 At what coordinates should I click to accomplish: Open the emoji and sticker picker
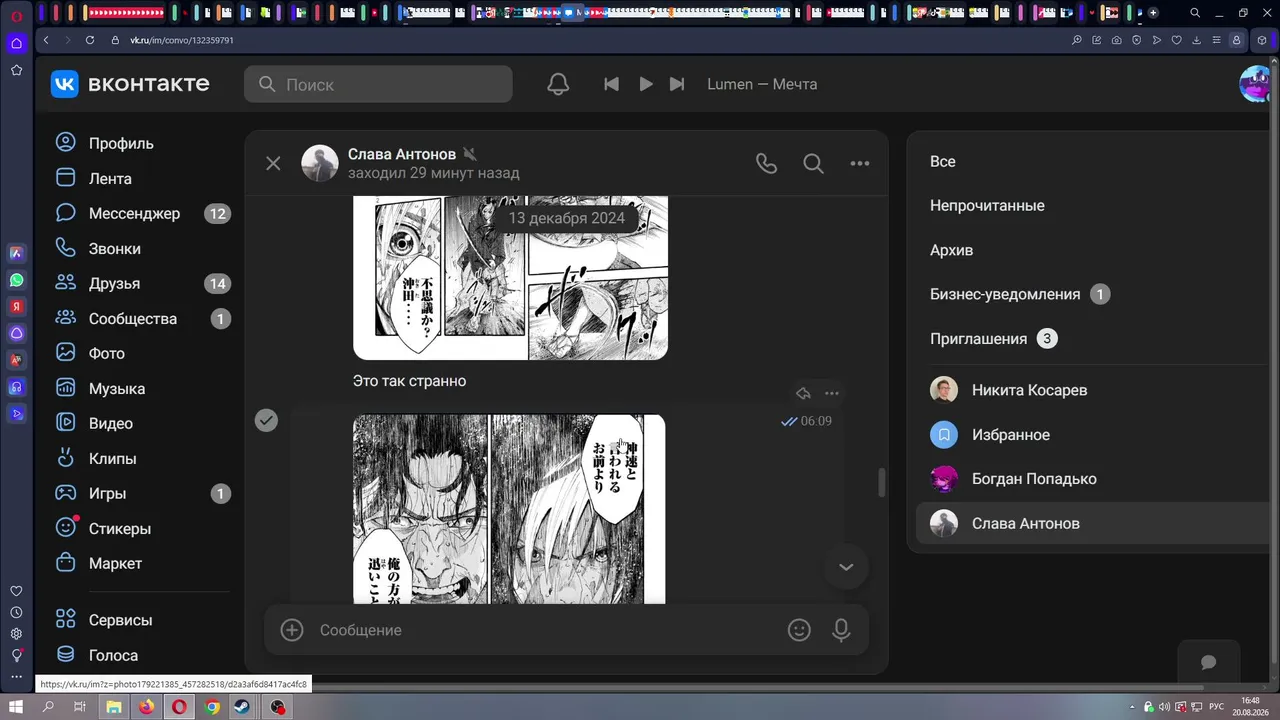coord(799,630)
